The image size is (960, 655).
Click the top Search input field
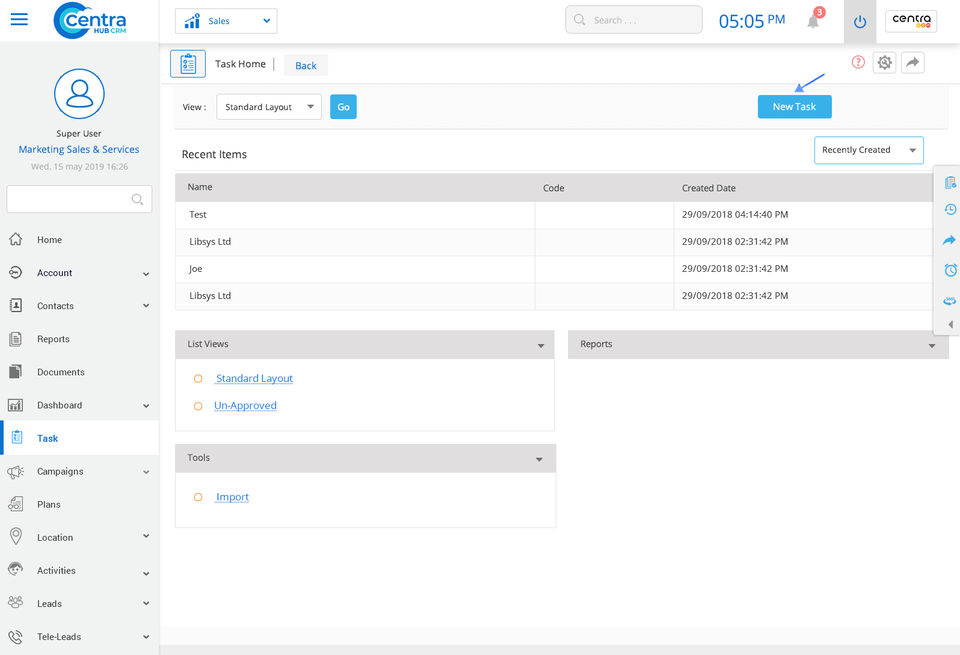(634, 20)
